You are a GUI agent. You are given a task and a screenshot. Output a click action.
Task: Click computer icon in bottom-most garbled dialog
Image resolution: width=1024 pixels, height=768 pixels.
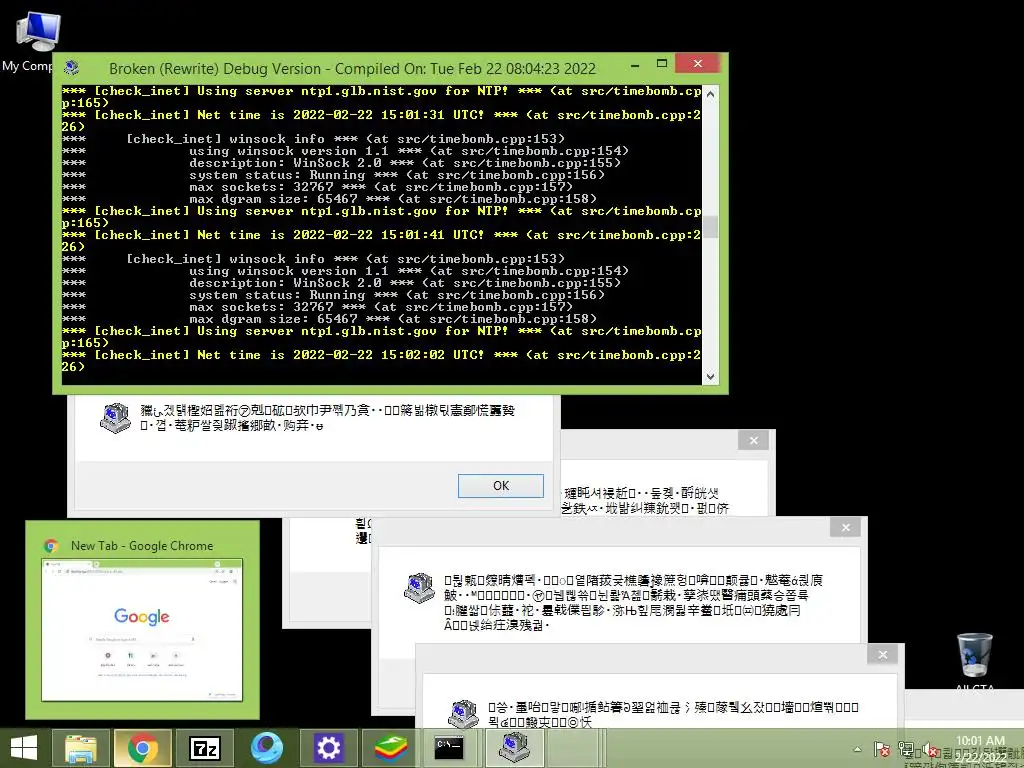click(x=463, y=714)
